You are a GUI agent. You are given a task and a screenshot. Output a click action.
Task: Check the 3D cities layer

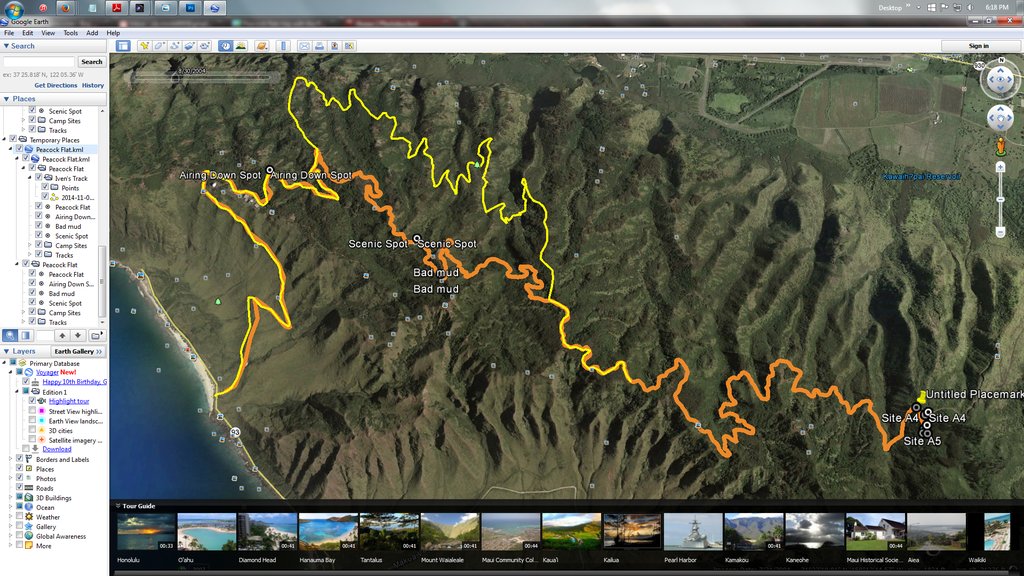tap(32, 430)
